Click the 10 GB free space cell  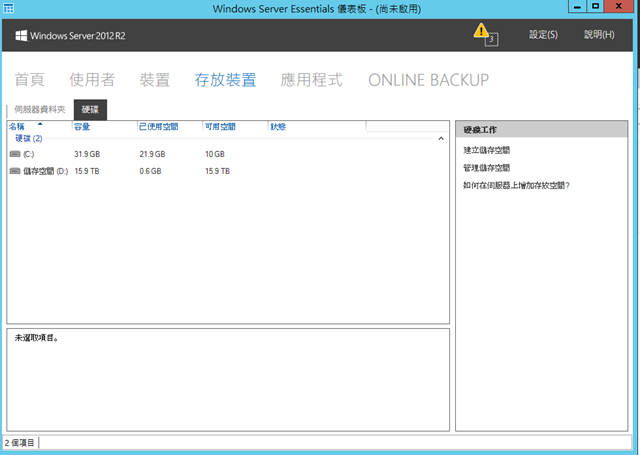[x=215, y=154]
